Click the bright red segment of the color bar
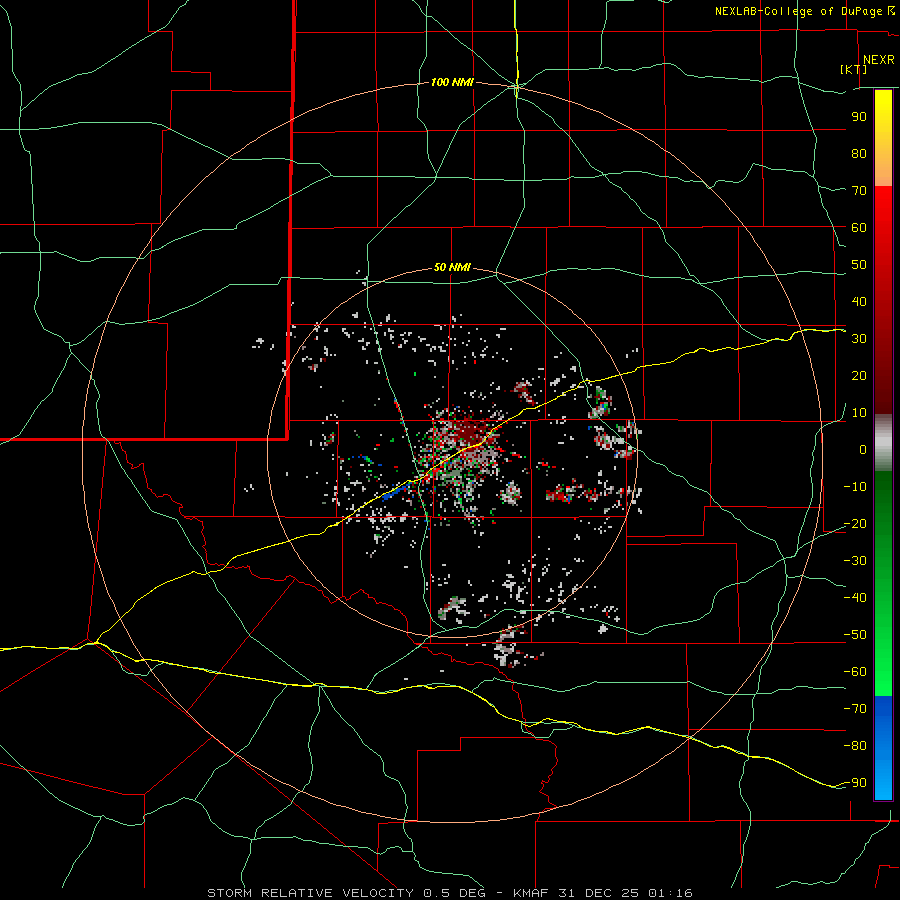Viewport: 900px width, 900px height. pyautogui.click(x=883, y=218)
